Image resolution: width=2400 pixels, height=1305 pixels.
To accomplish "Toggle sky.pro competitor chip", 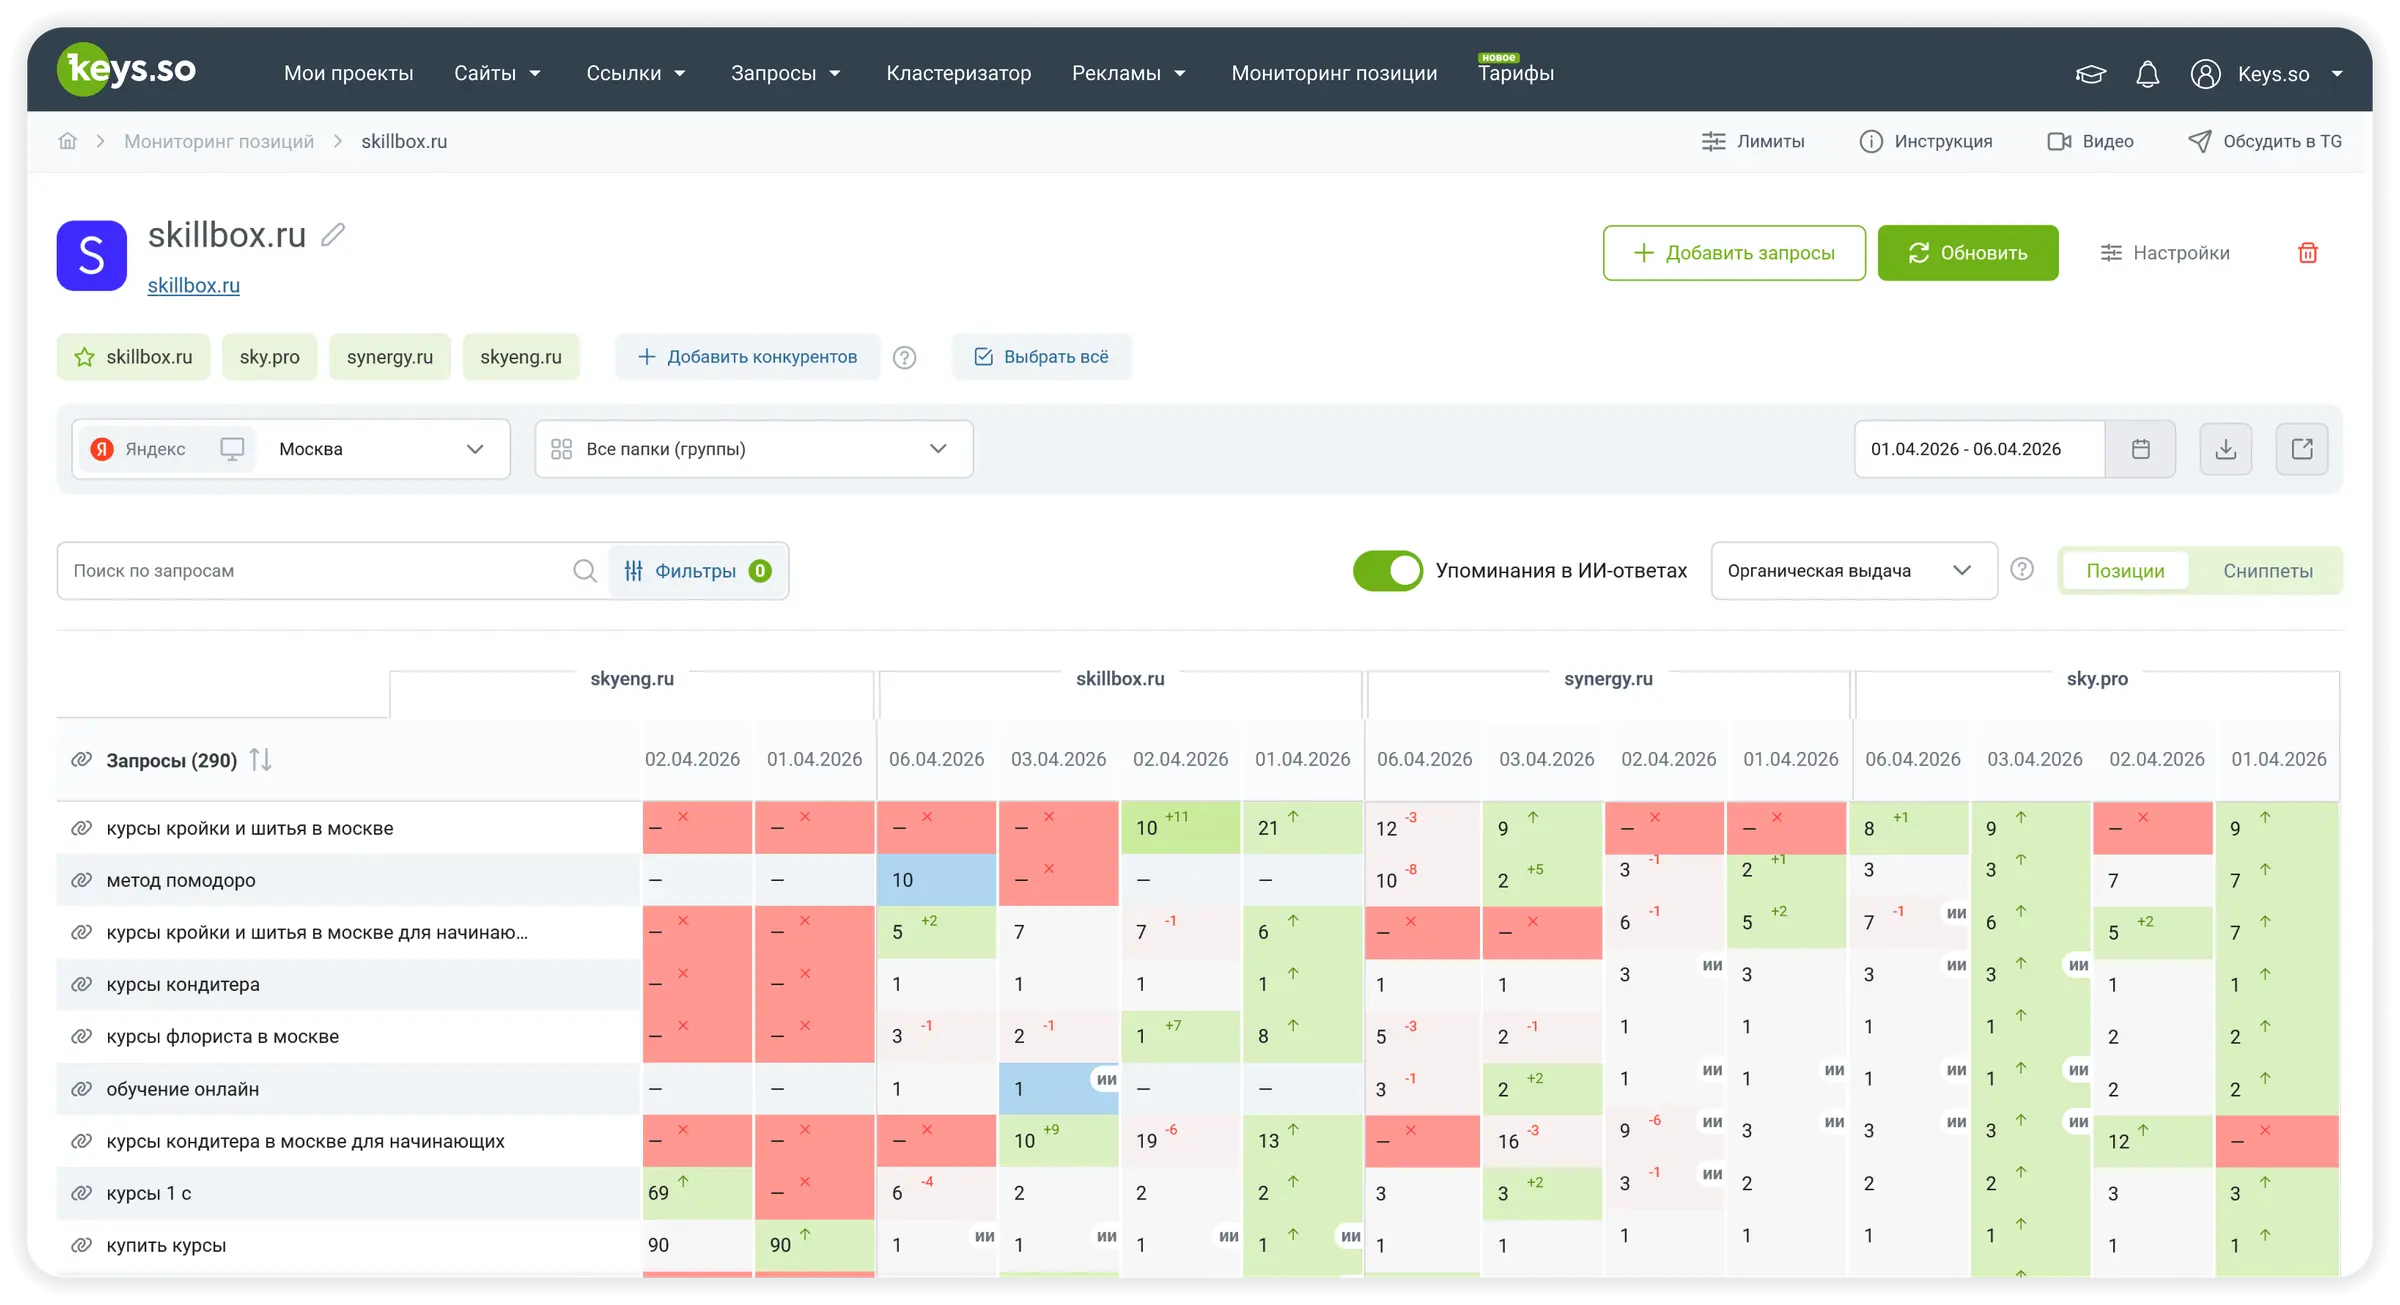I will [269, 357].
